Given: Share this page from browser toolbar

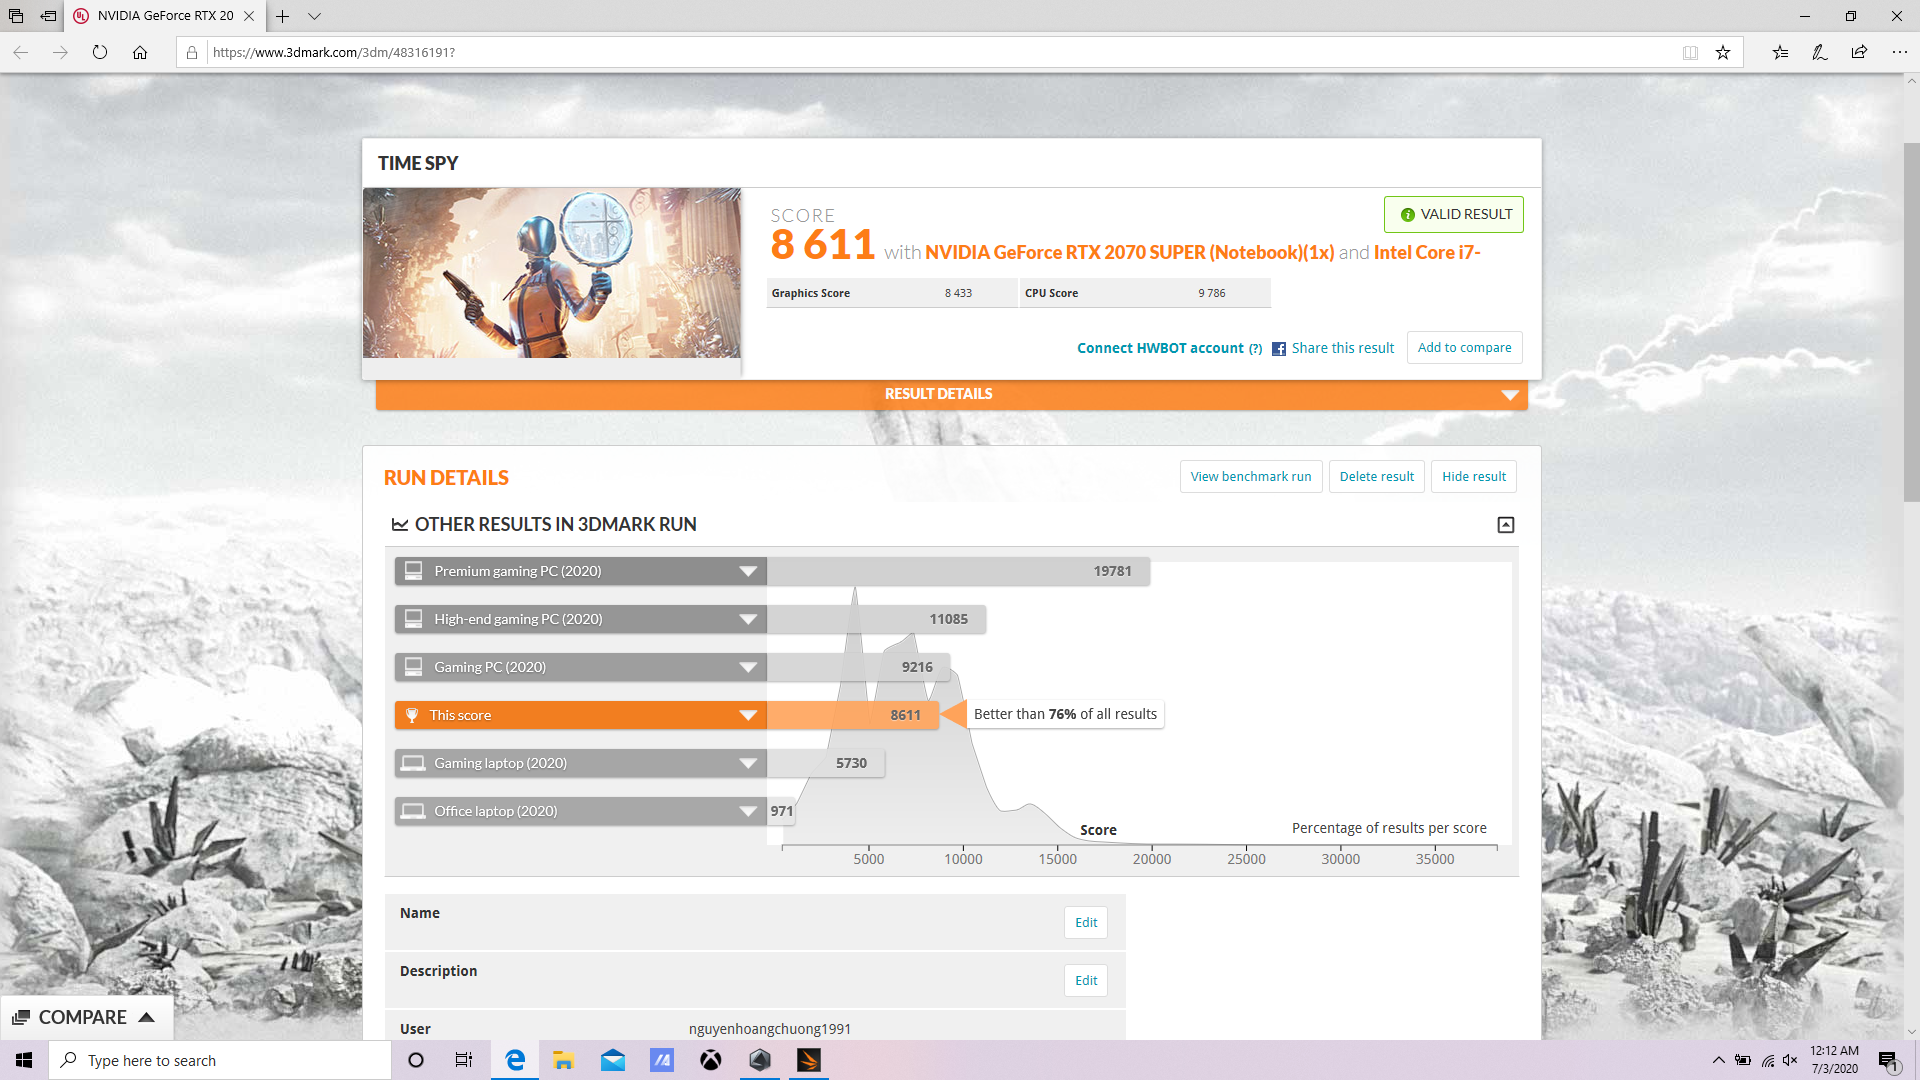Looking at the screenshot, I should click(1859, 52).
